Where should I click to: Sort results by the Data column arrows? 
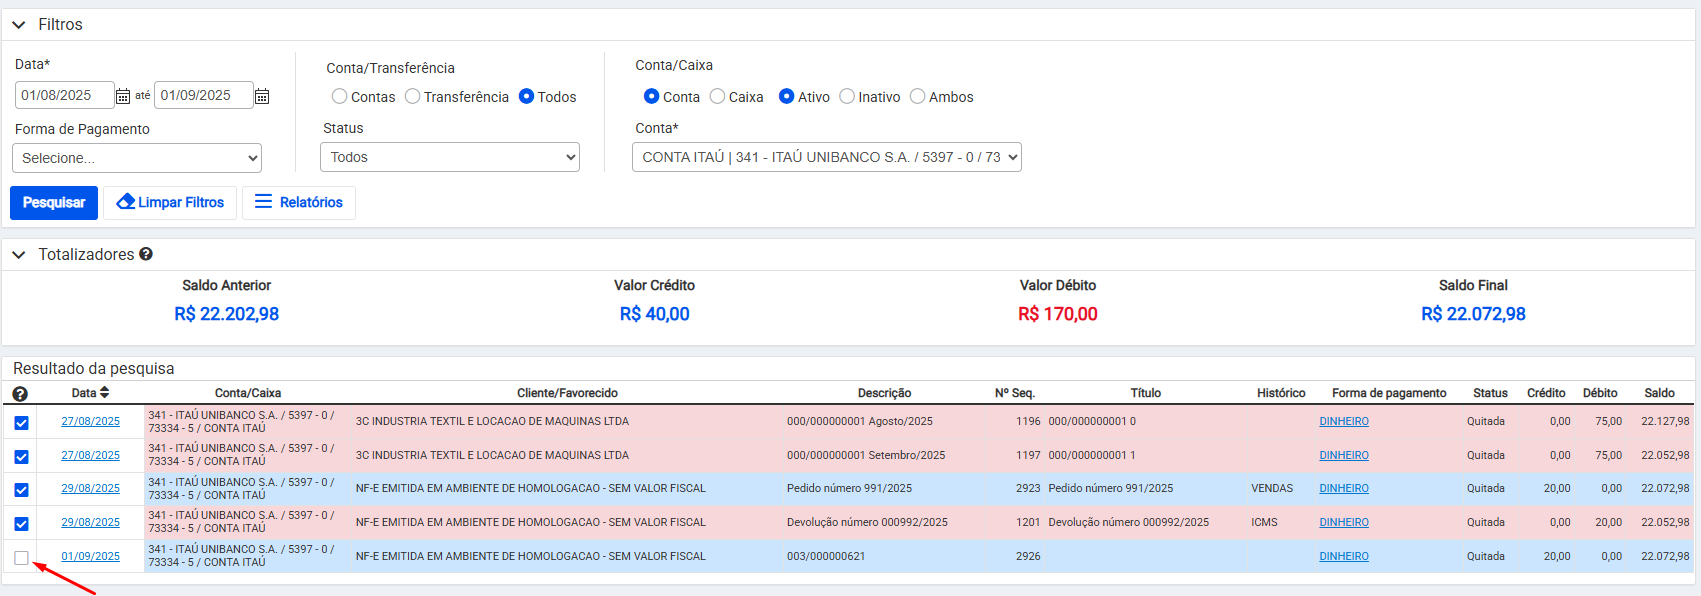click(104, 393)
